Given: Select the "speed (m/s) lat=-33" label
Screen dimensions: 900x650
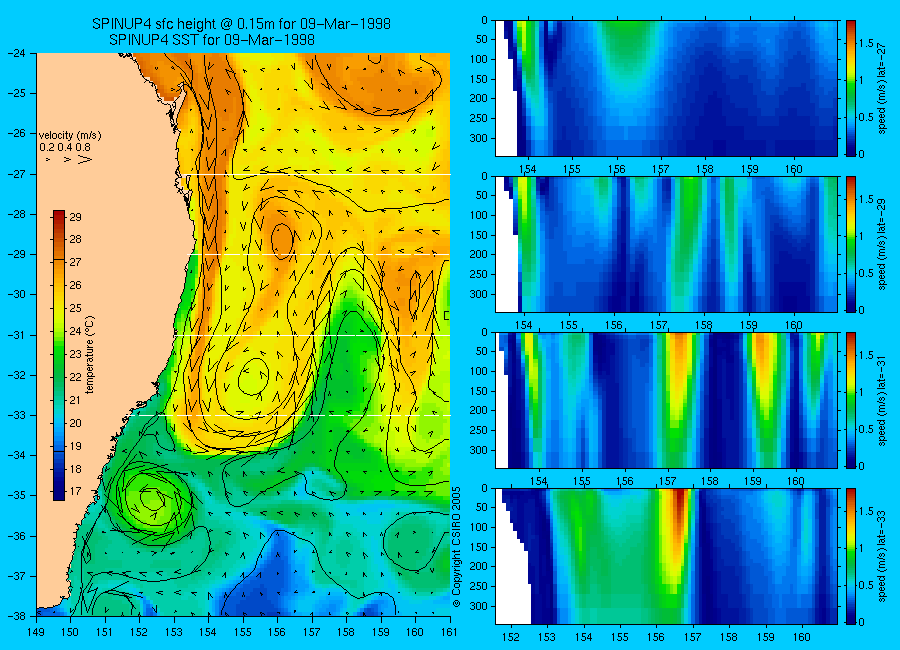Looking at the screenshot, I should (882, 556).
